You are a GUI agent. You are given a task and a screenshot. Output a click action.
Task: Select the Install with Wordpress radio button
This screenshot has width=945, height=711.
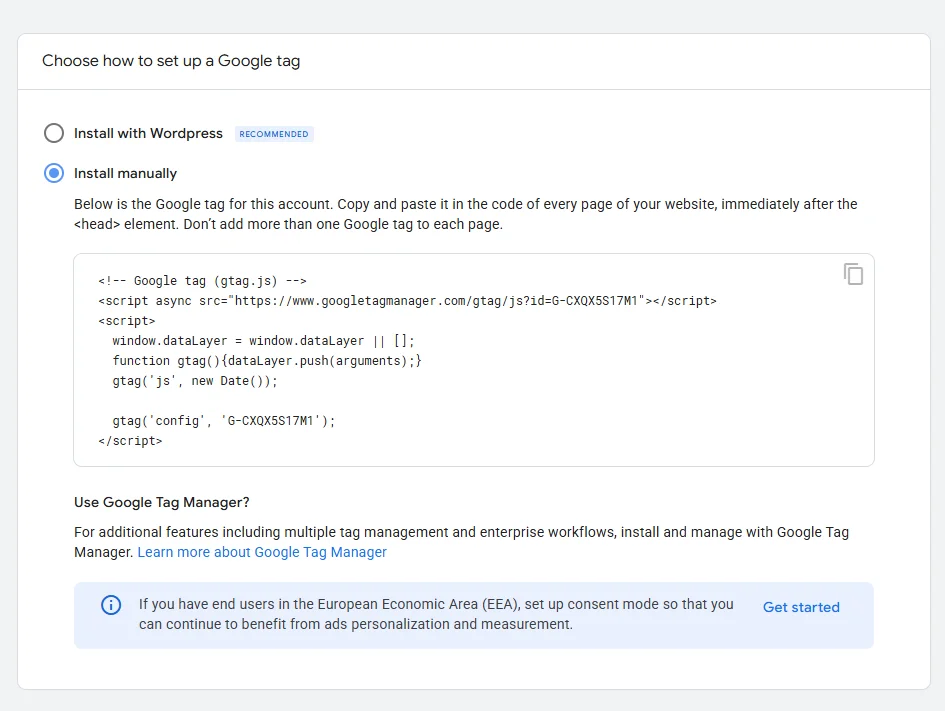(x=54, y=133)
